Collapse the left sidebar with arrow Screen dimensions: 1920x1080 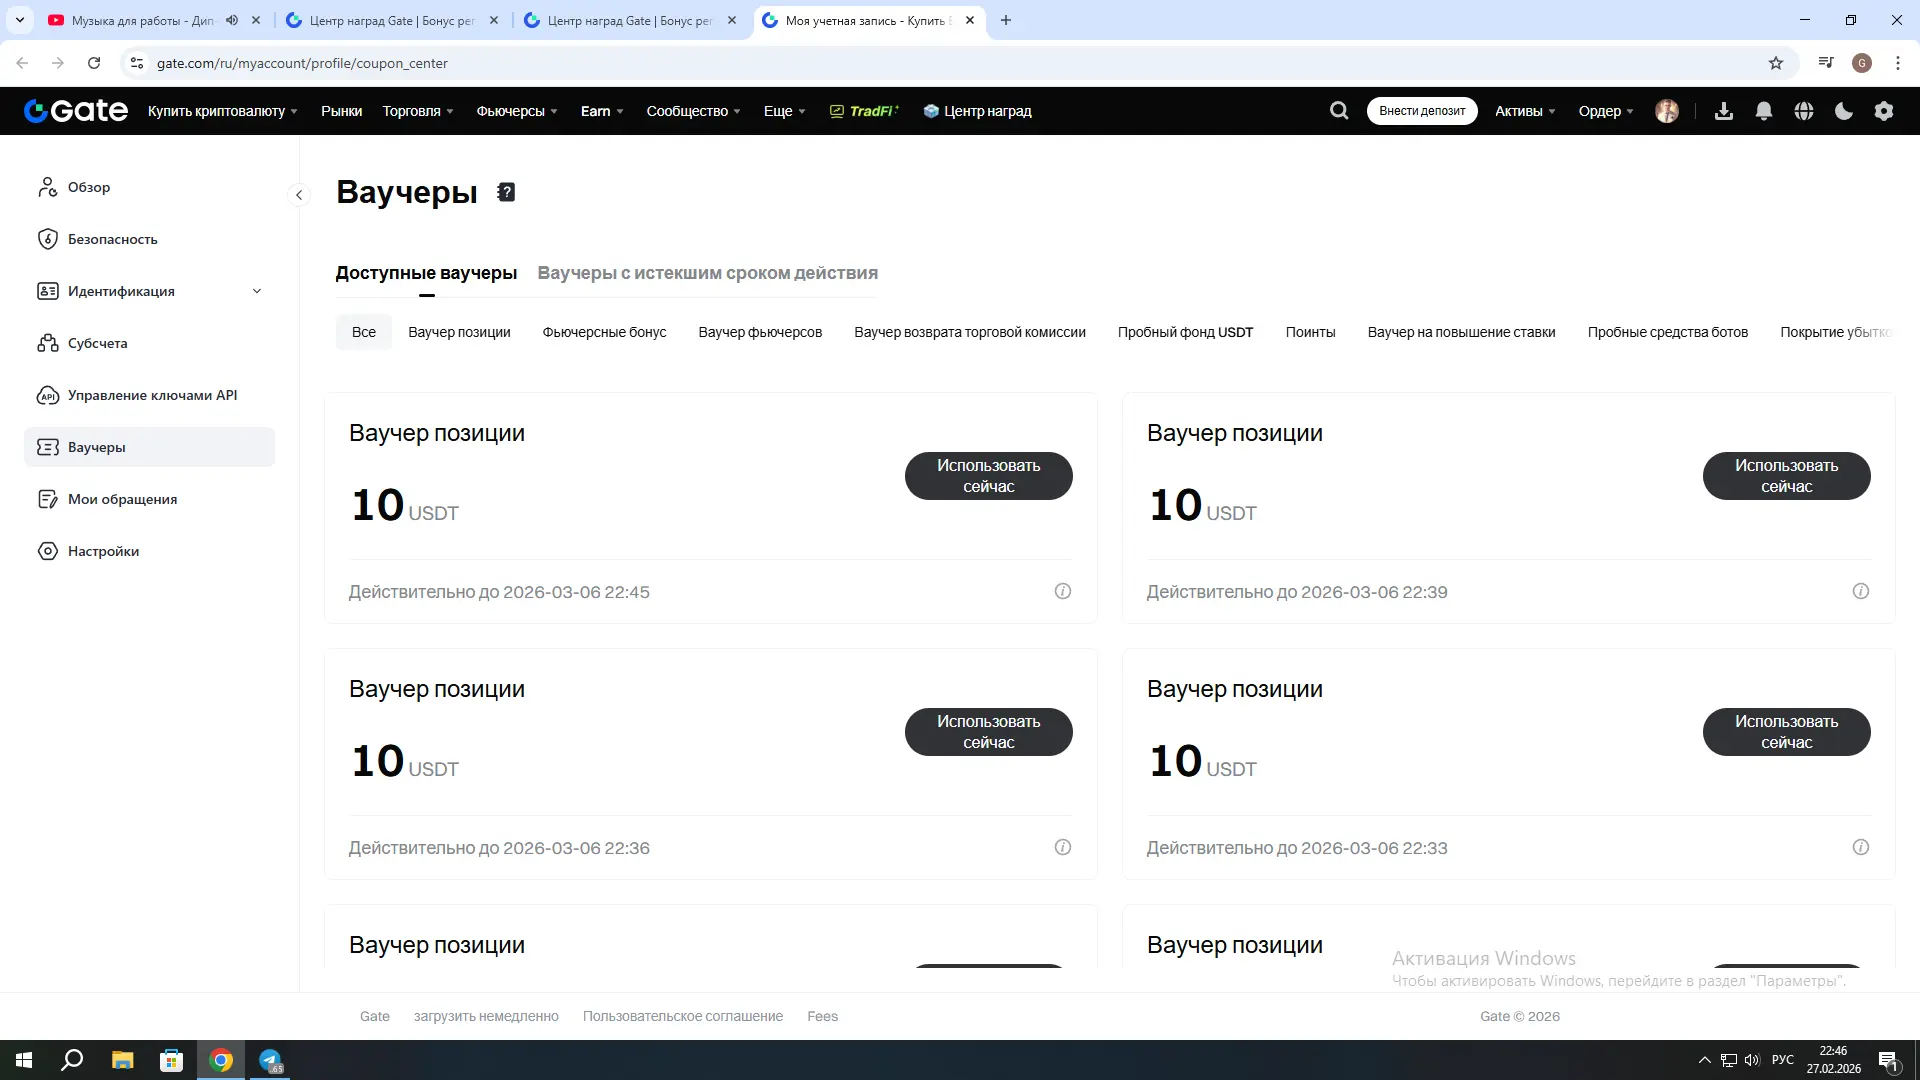(299, 195)
